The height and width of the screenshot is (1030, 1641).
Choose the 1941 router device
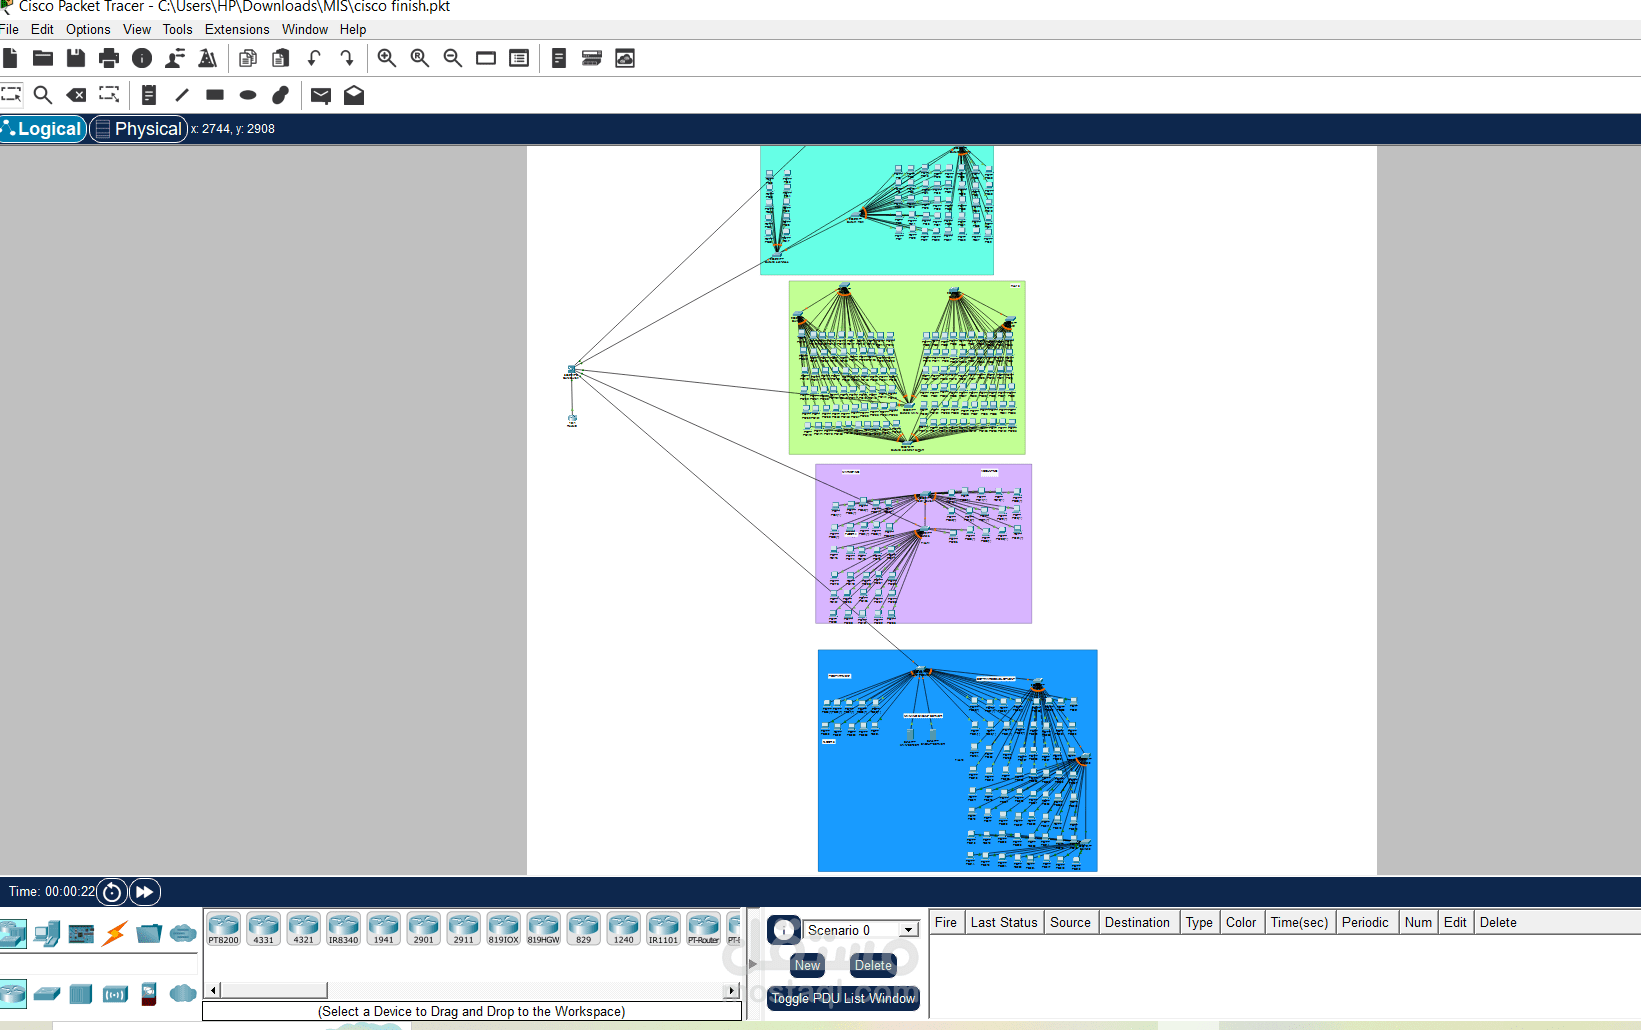(383, 928)
